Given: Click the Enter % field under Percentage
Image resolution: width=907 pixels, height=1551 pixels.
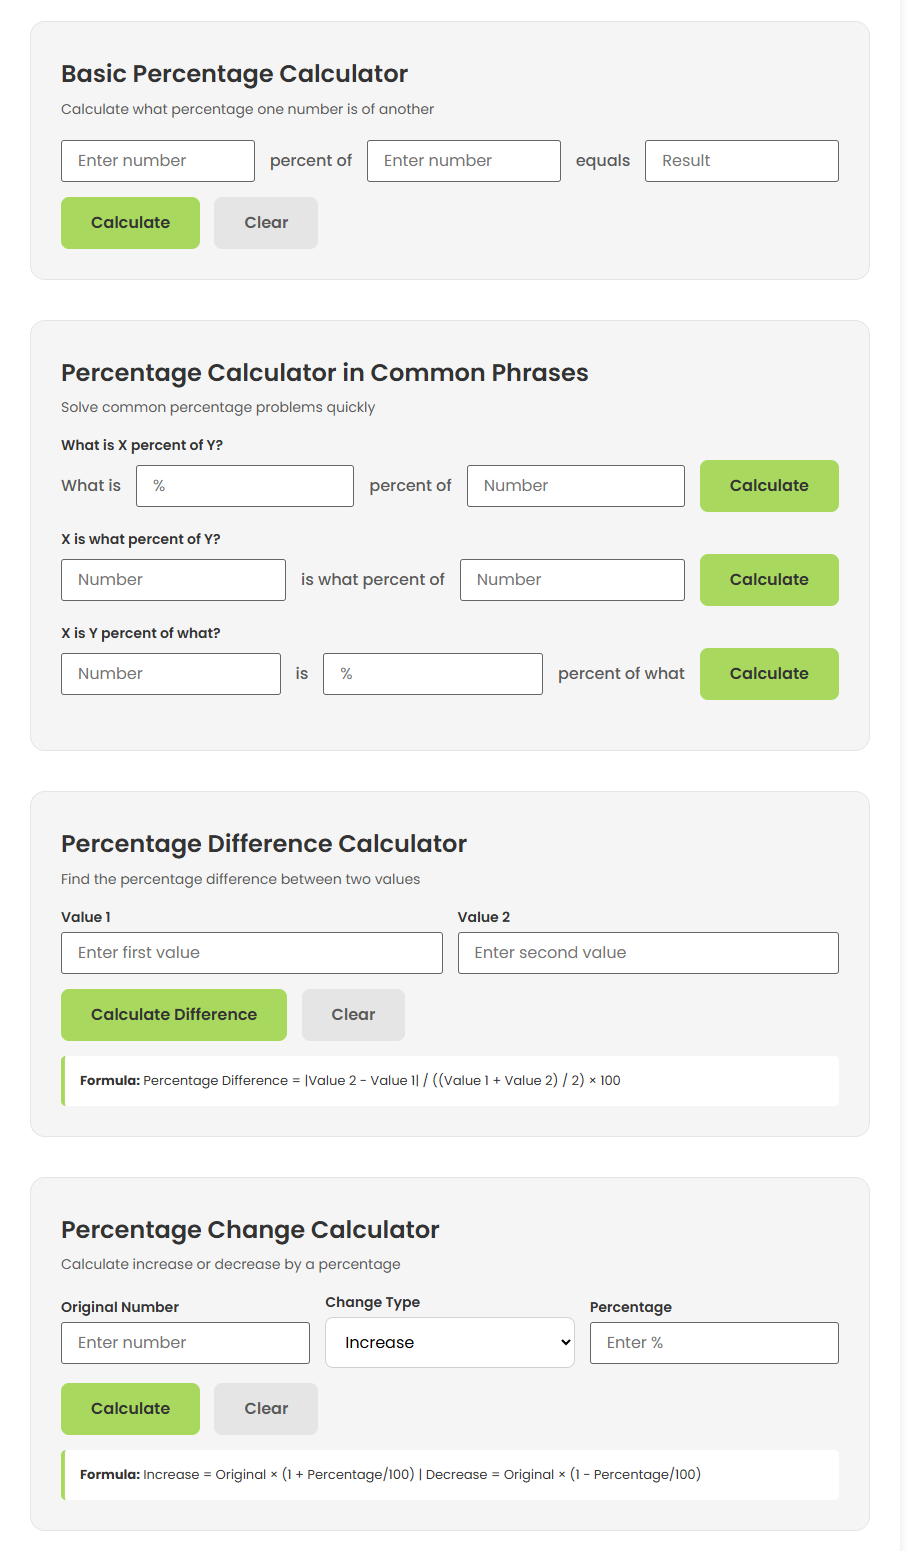Looking at the screenshot, I should click(713, 1342).
